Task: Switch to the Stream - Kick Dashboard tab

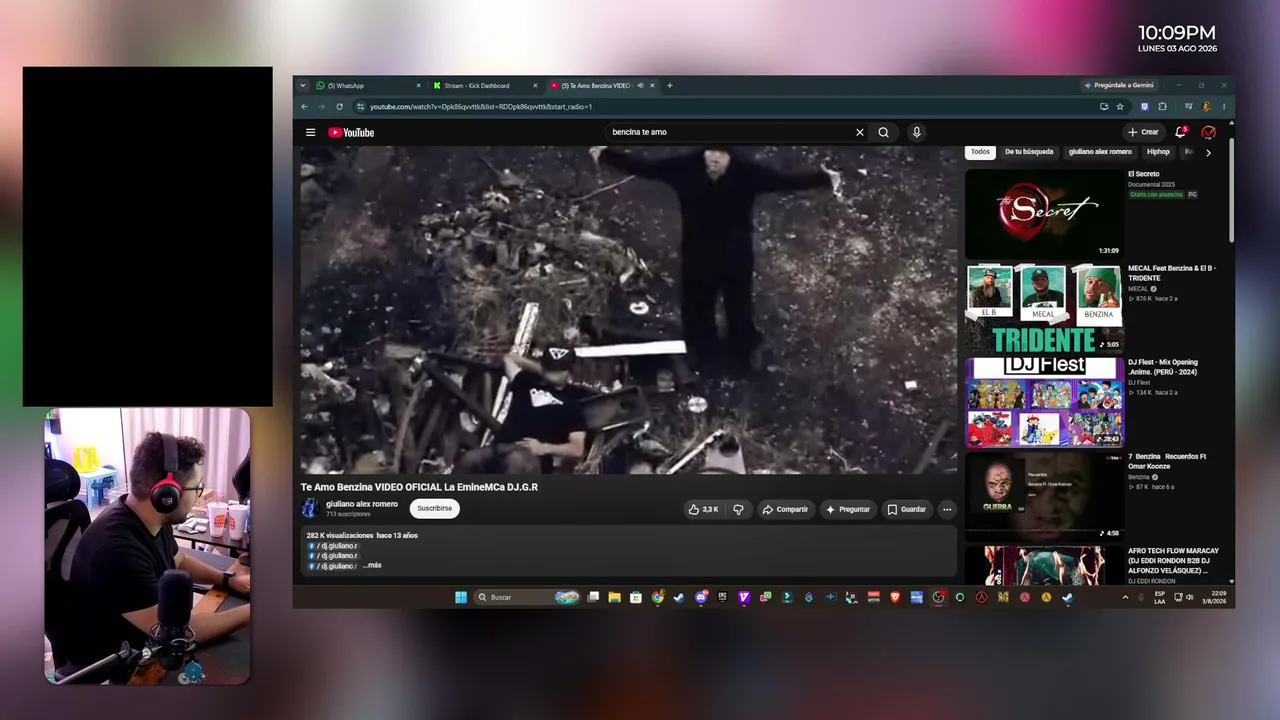Action: (484, 86)
